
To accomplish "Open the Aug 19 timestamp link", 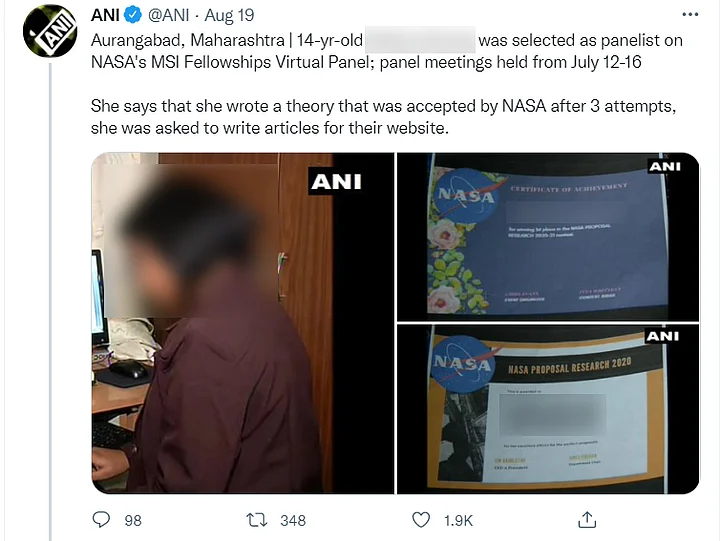I will coord(229,15).
